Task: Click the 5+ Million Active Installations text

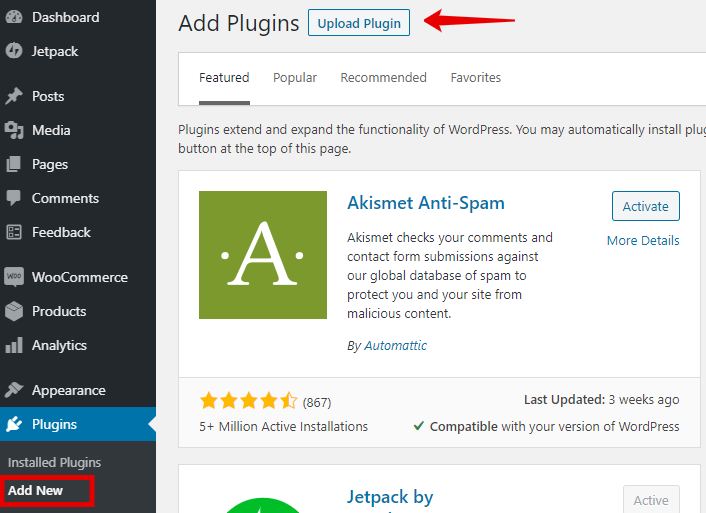Action: (x=284, y=427)
